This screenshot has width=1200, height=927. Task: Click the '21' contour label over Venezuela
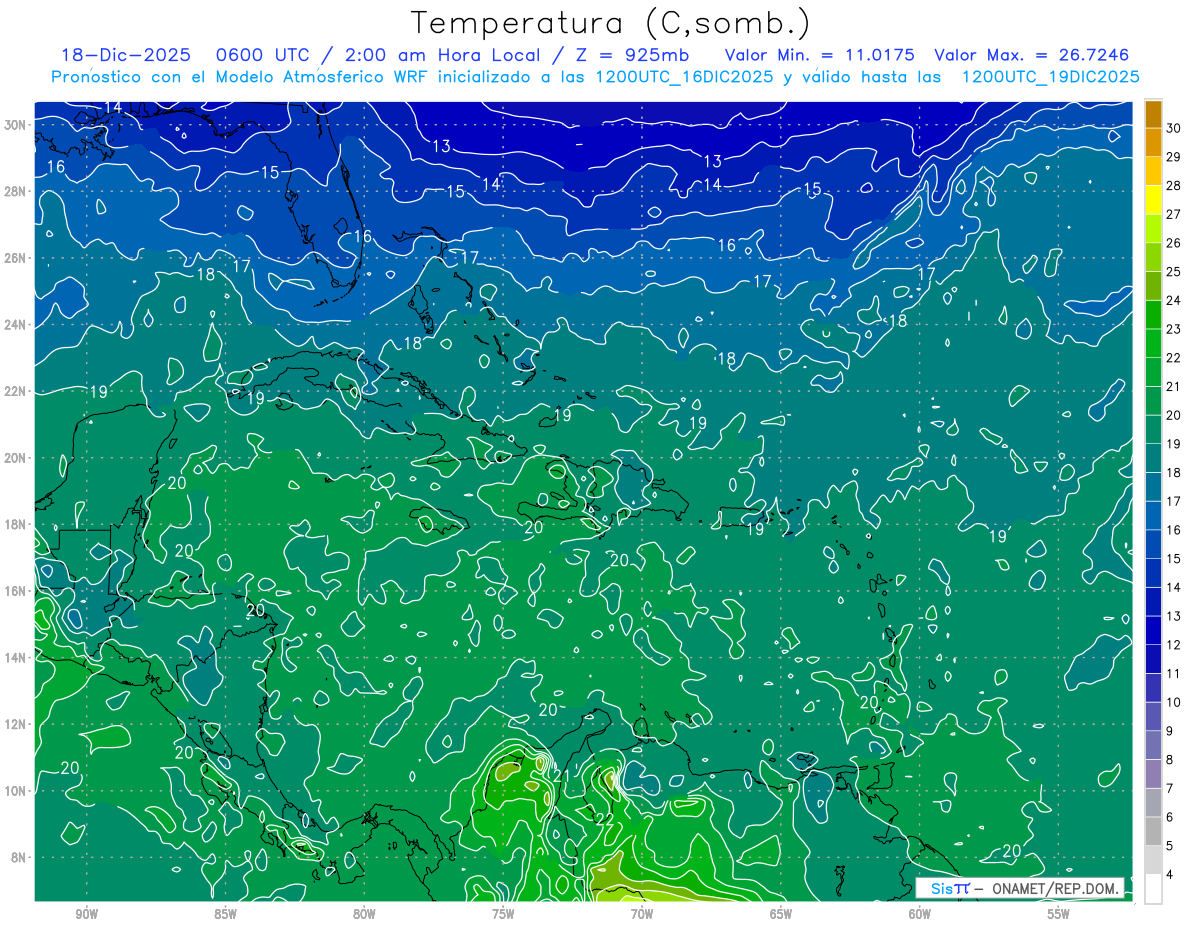560,776
